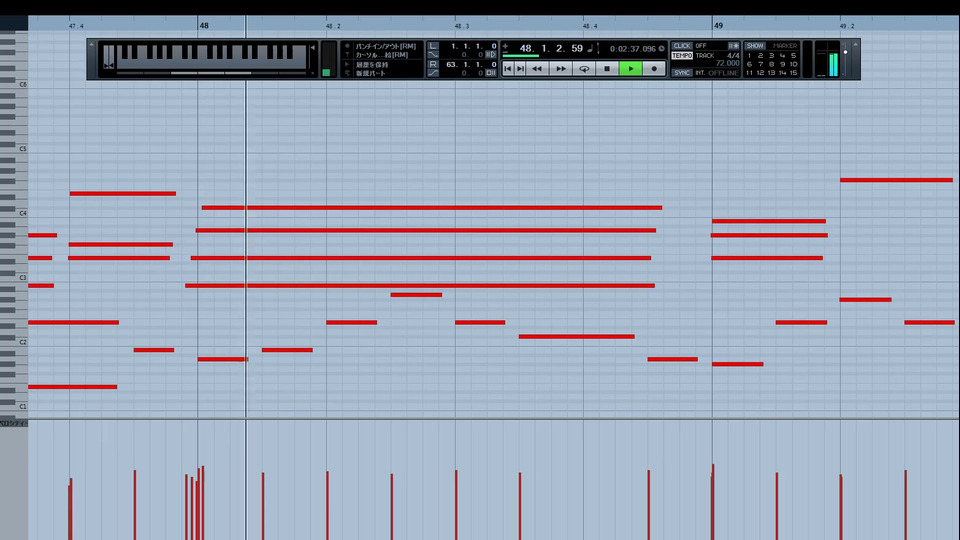Go to the previous marker in transport
This screenshot has width=960, height=540.
coord(508,69)
